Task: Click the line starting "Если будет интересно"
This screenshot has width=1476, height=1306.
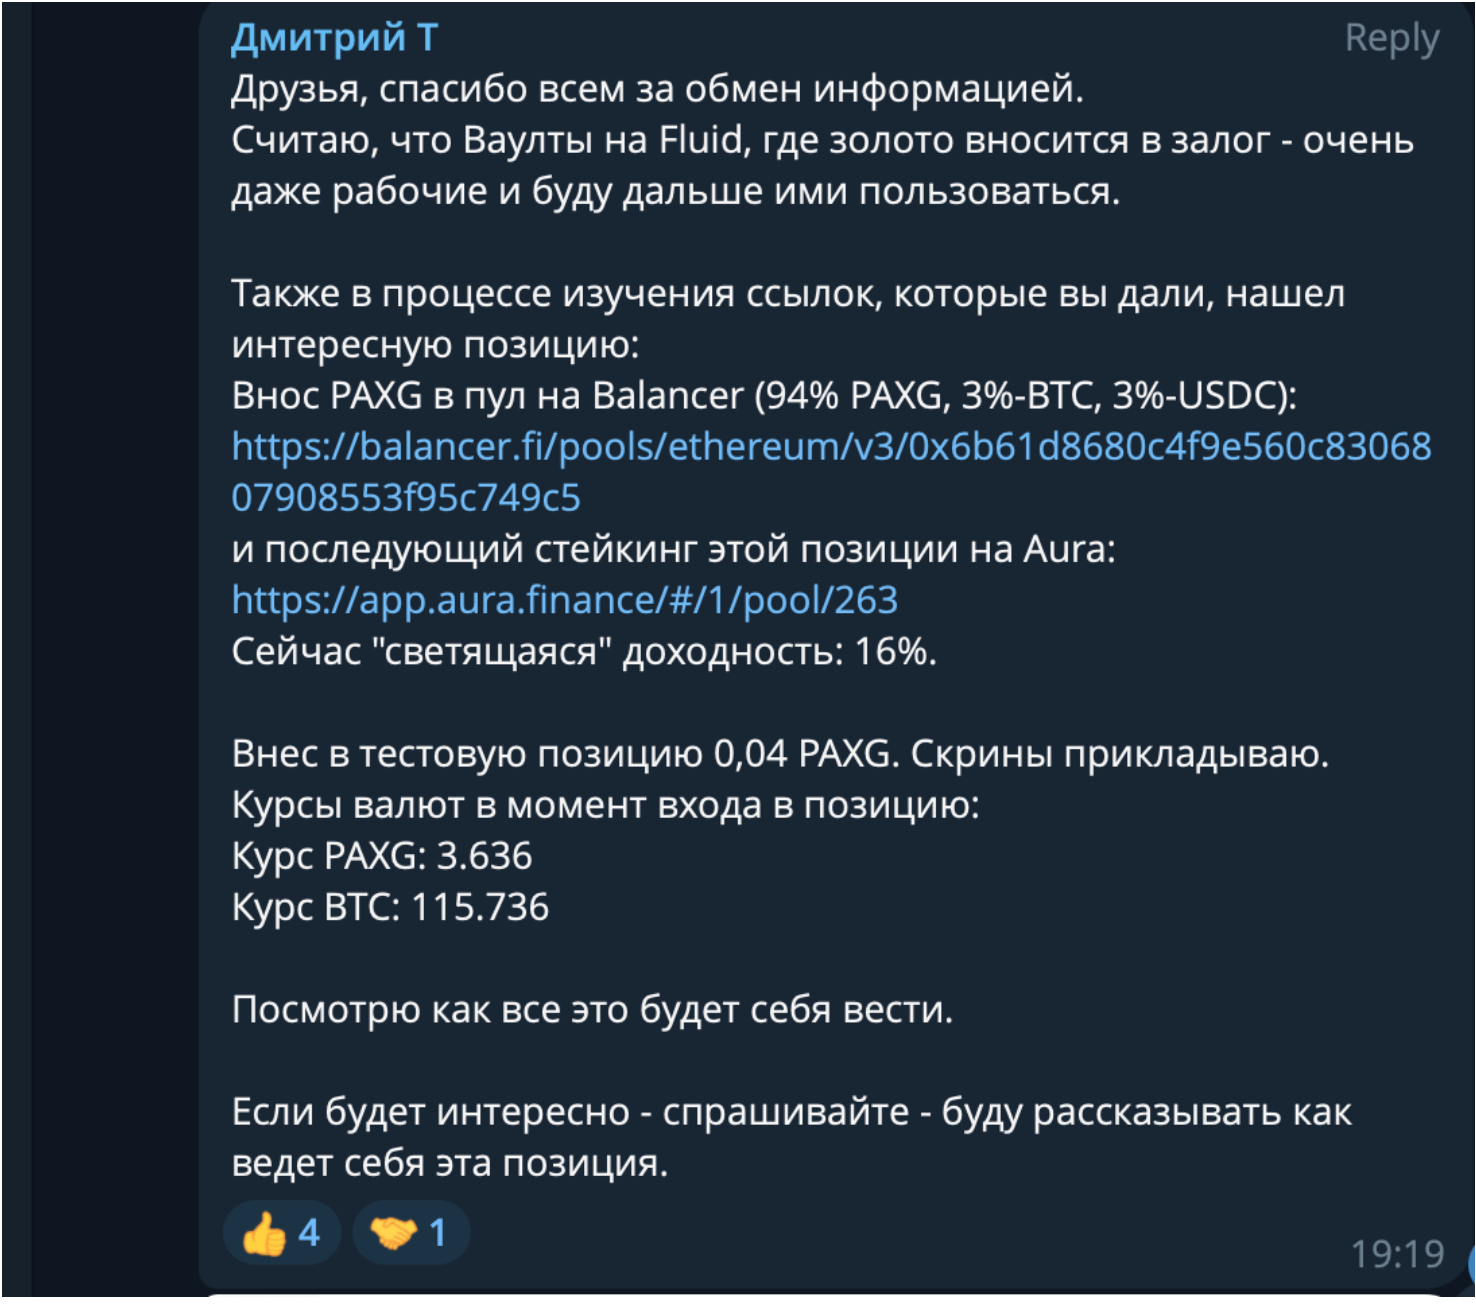Action: coord(791,1111)
